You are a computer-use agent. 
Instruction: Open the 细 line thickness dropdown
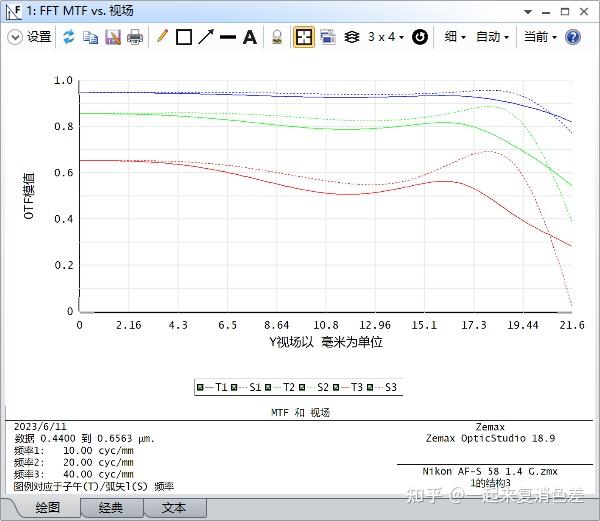tap(455, 37)
